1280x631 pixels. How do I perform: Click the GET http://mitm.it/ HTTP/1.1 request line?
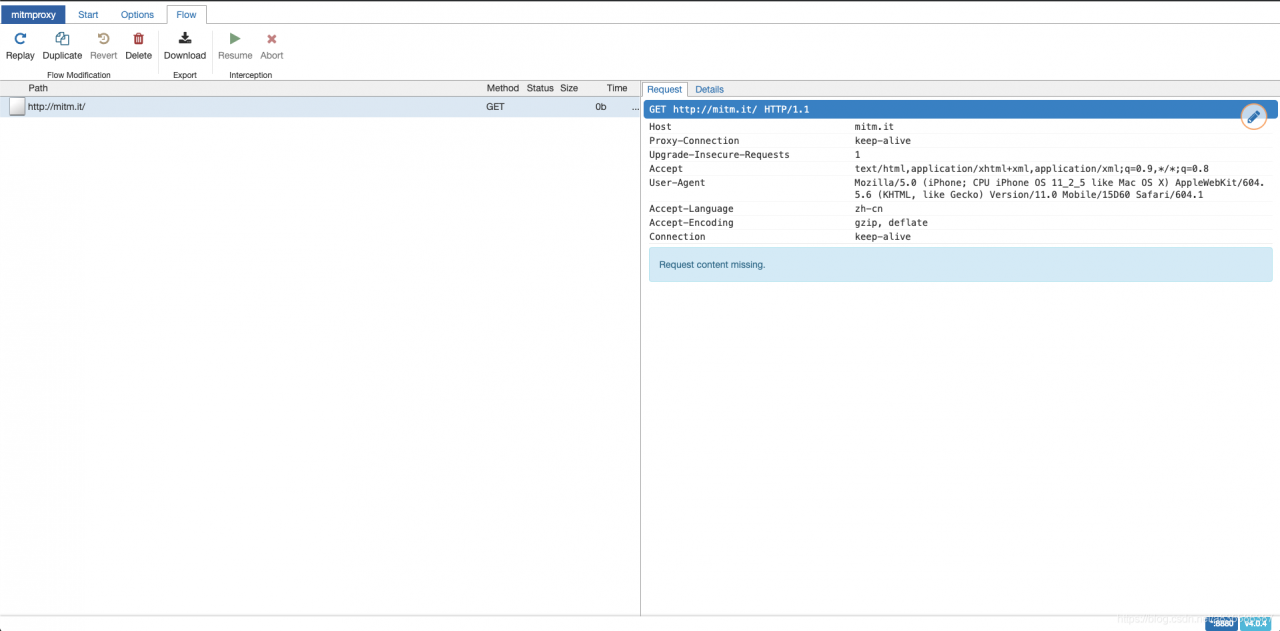tap(729, 109)
